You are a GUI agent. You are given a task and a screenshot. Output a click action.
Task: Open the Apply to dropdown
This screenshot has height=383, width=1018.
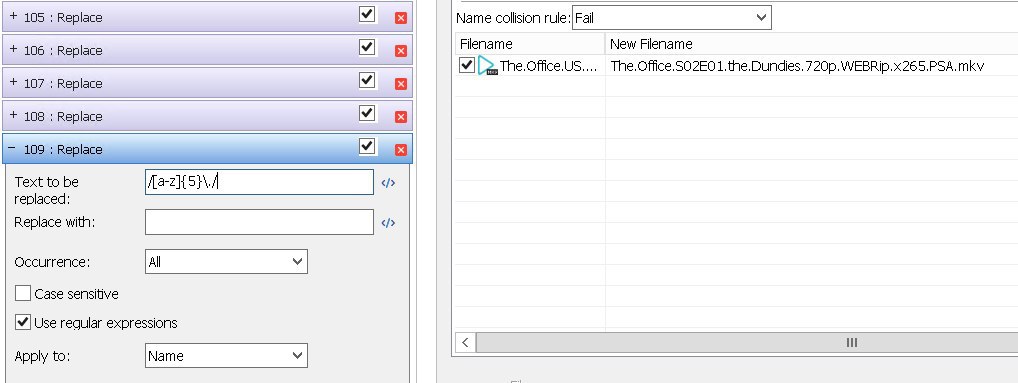pyautogui.click(x=226, y=356)
